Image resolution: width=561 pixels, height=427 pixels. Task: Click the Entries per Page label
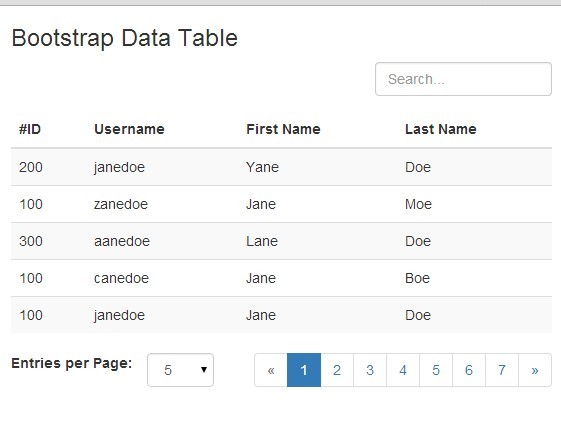pyautogui.click(x=72, y=363)
